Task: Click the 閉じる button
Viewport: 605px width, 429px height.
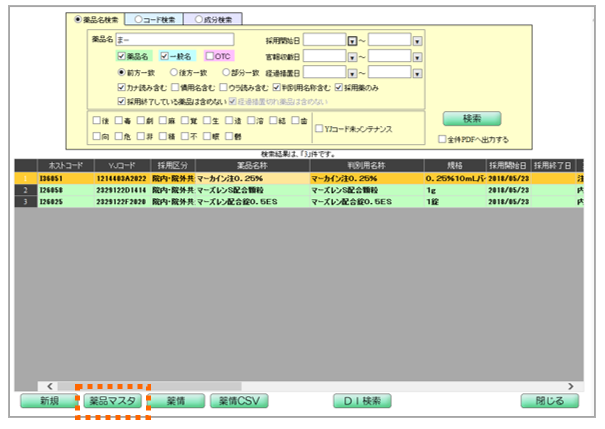Action: click(549, 400)
